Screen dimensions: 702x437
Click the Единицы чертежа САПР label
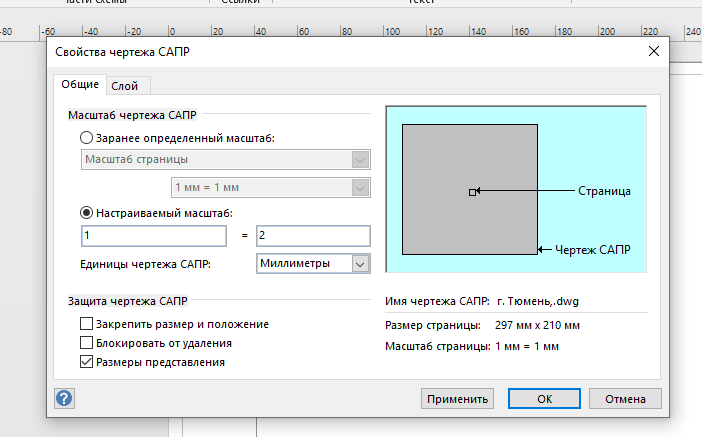(x=146, y=264)
